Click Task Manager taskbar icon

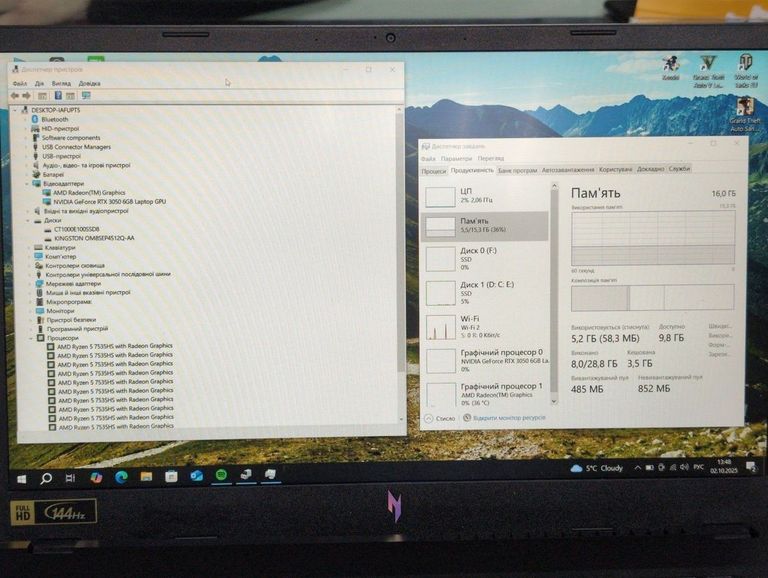coord(270,474)
